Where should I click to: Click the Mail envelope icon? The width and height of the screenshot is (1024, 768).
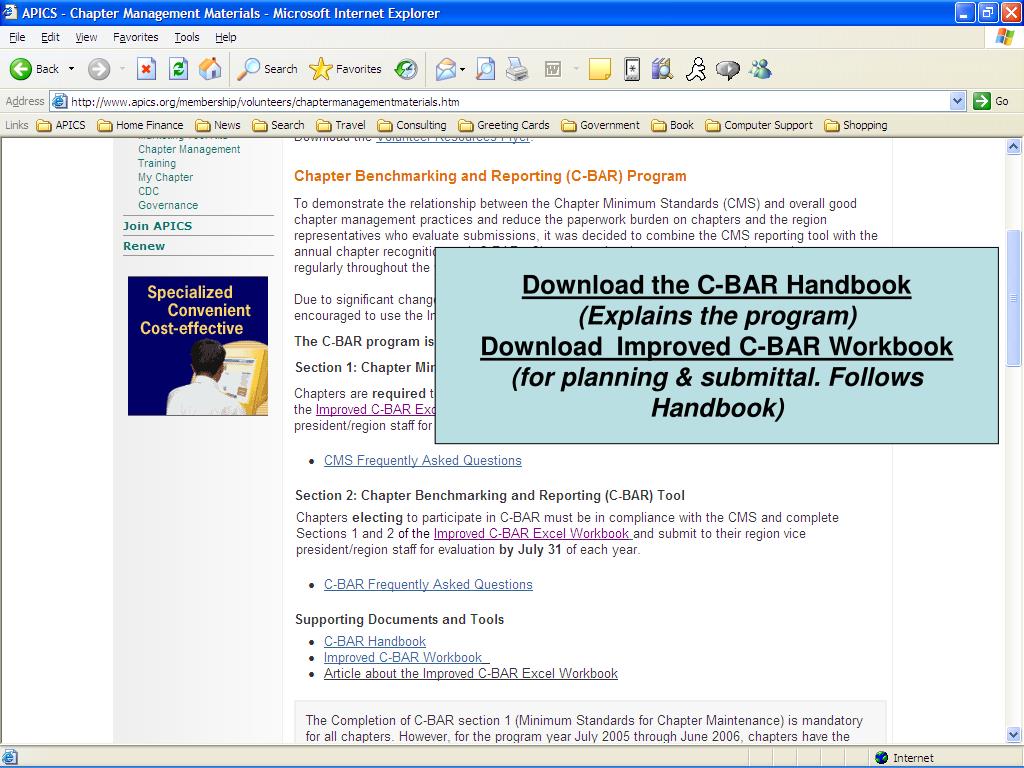445,69
